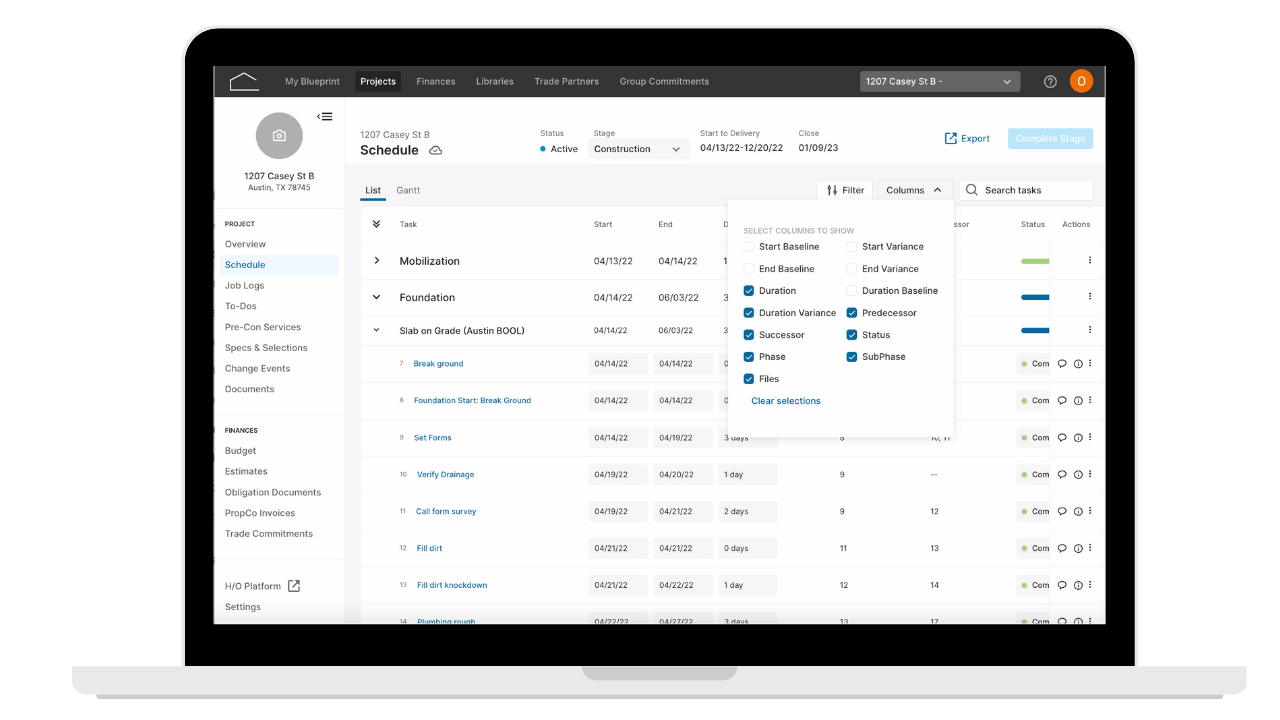Image resolution: width=1280 pixels, height=720 pixels.
Task: Open the Export icon link
Action: [951, 139]
